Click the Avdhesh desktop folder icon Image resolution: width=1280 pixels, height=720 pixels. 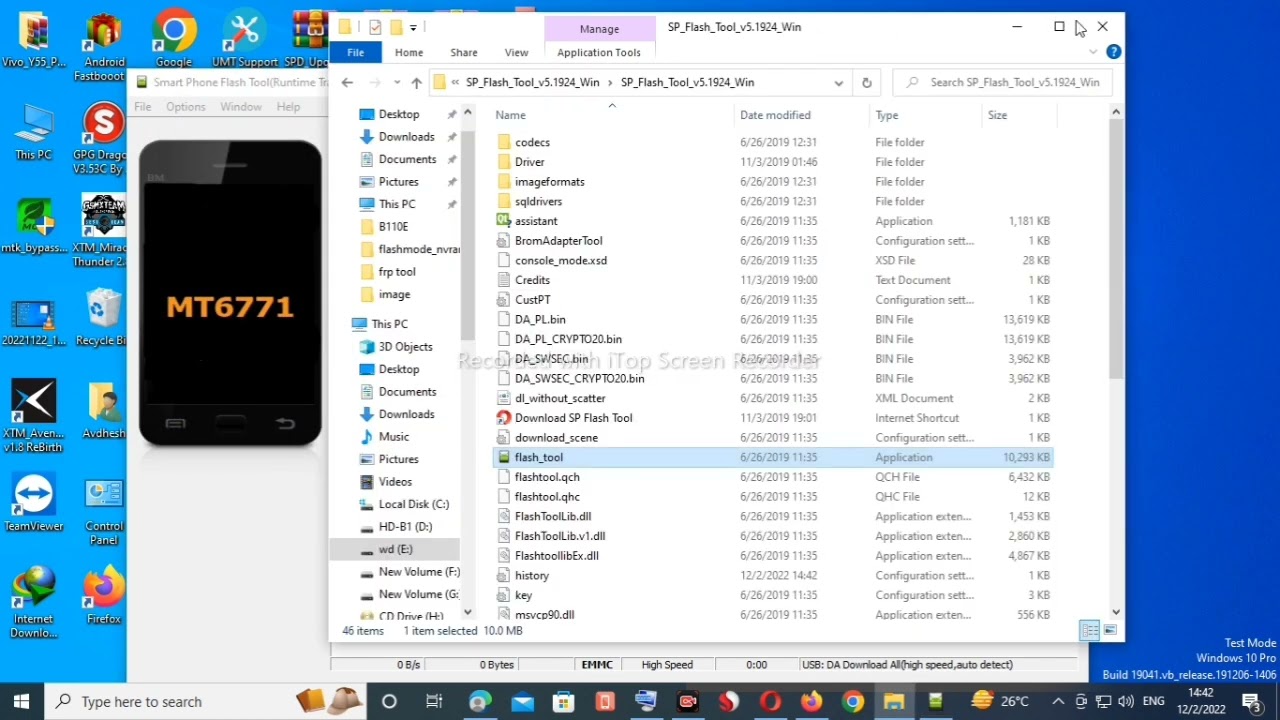pyautogui.click(x=104, y=410)
